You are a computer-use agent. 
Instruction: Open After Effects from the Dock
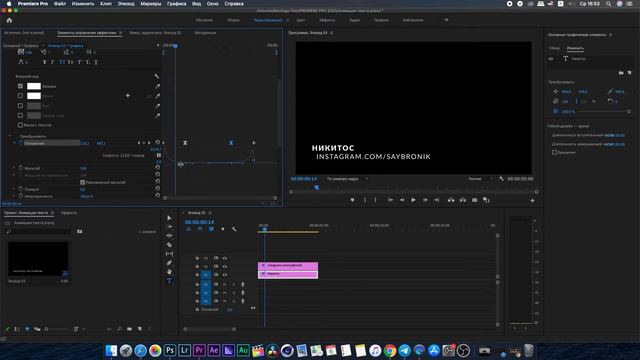(x=213, y=350)
